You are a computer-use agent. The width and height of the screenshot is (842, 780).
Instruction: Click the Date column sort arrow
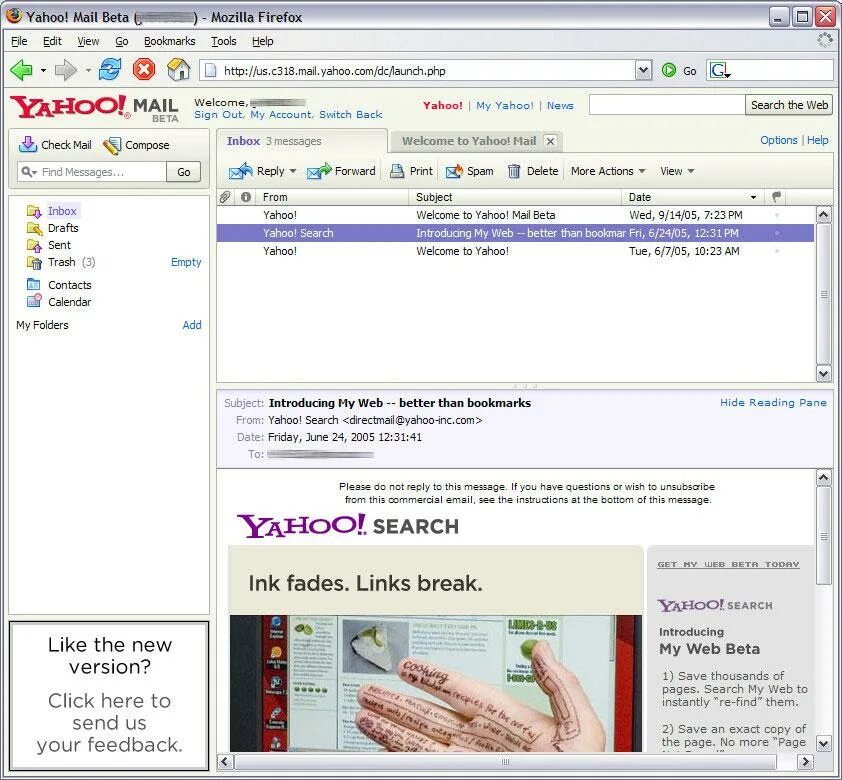(x=753, y=198)
